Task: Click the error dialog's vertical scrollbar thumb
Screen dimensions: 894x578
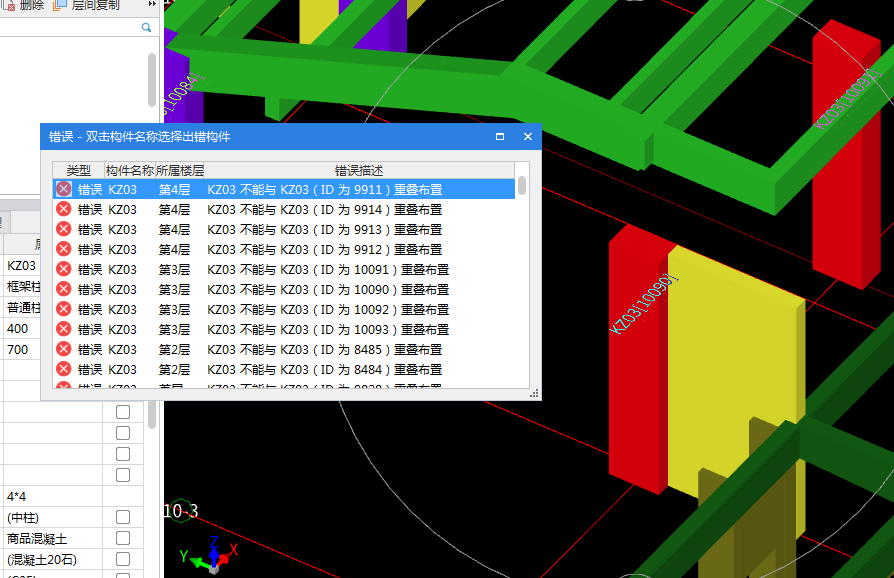Action: [522, 185]
